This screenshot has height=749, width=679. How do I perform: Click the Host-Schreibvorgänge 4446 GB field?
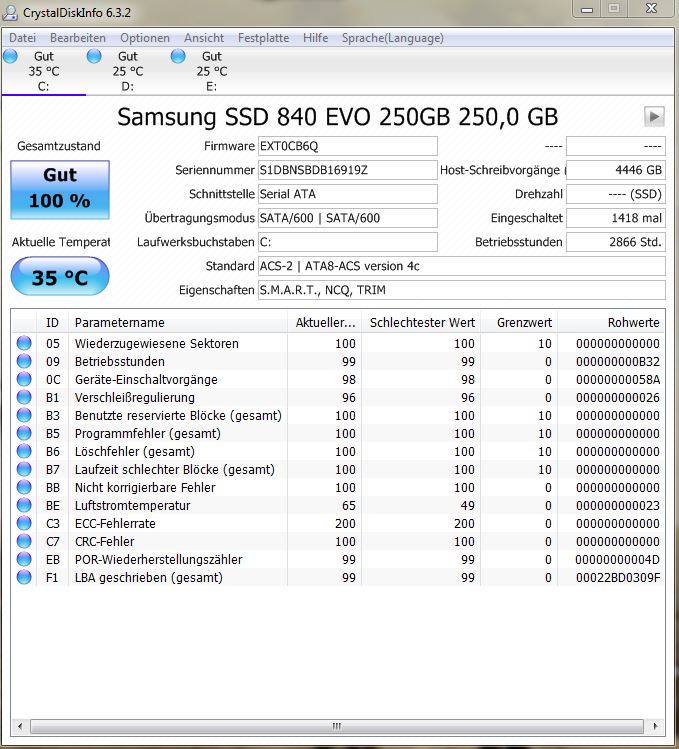[x=615, y=170]
